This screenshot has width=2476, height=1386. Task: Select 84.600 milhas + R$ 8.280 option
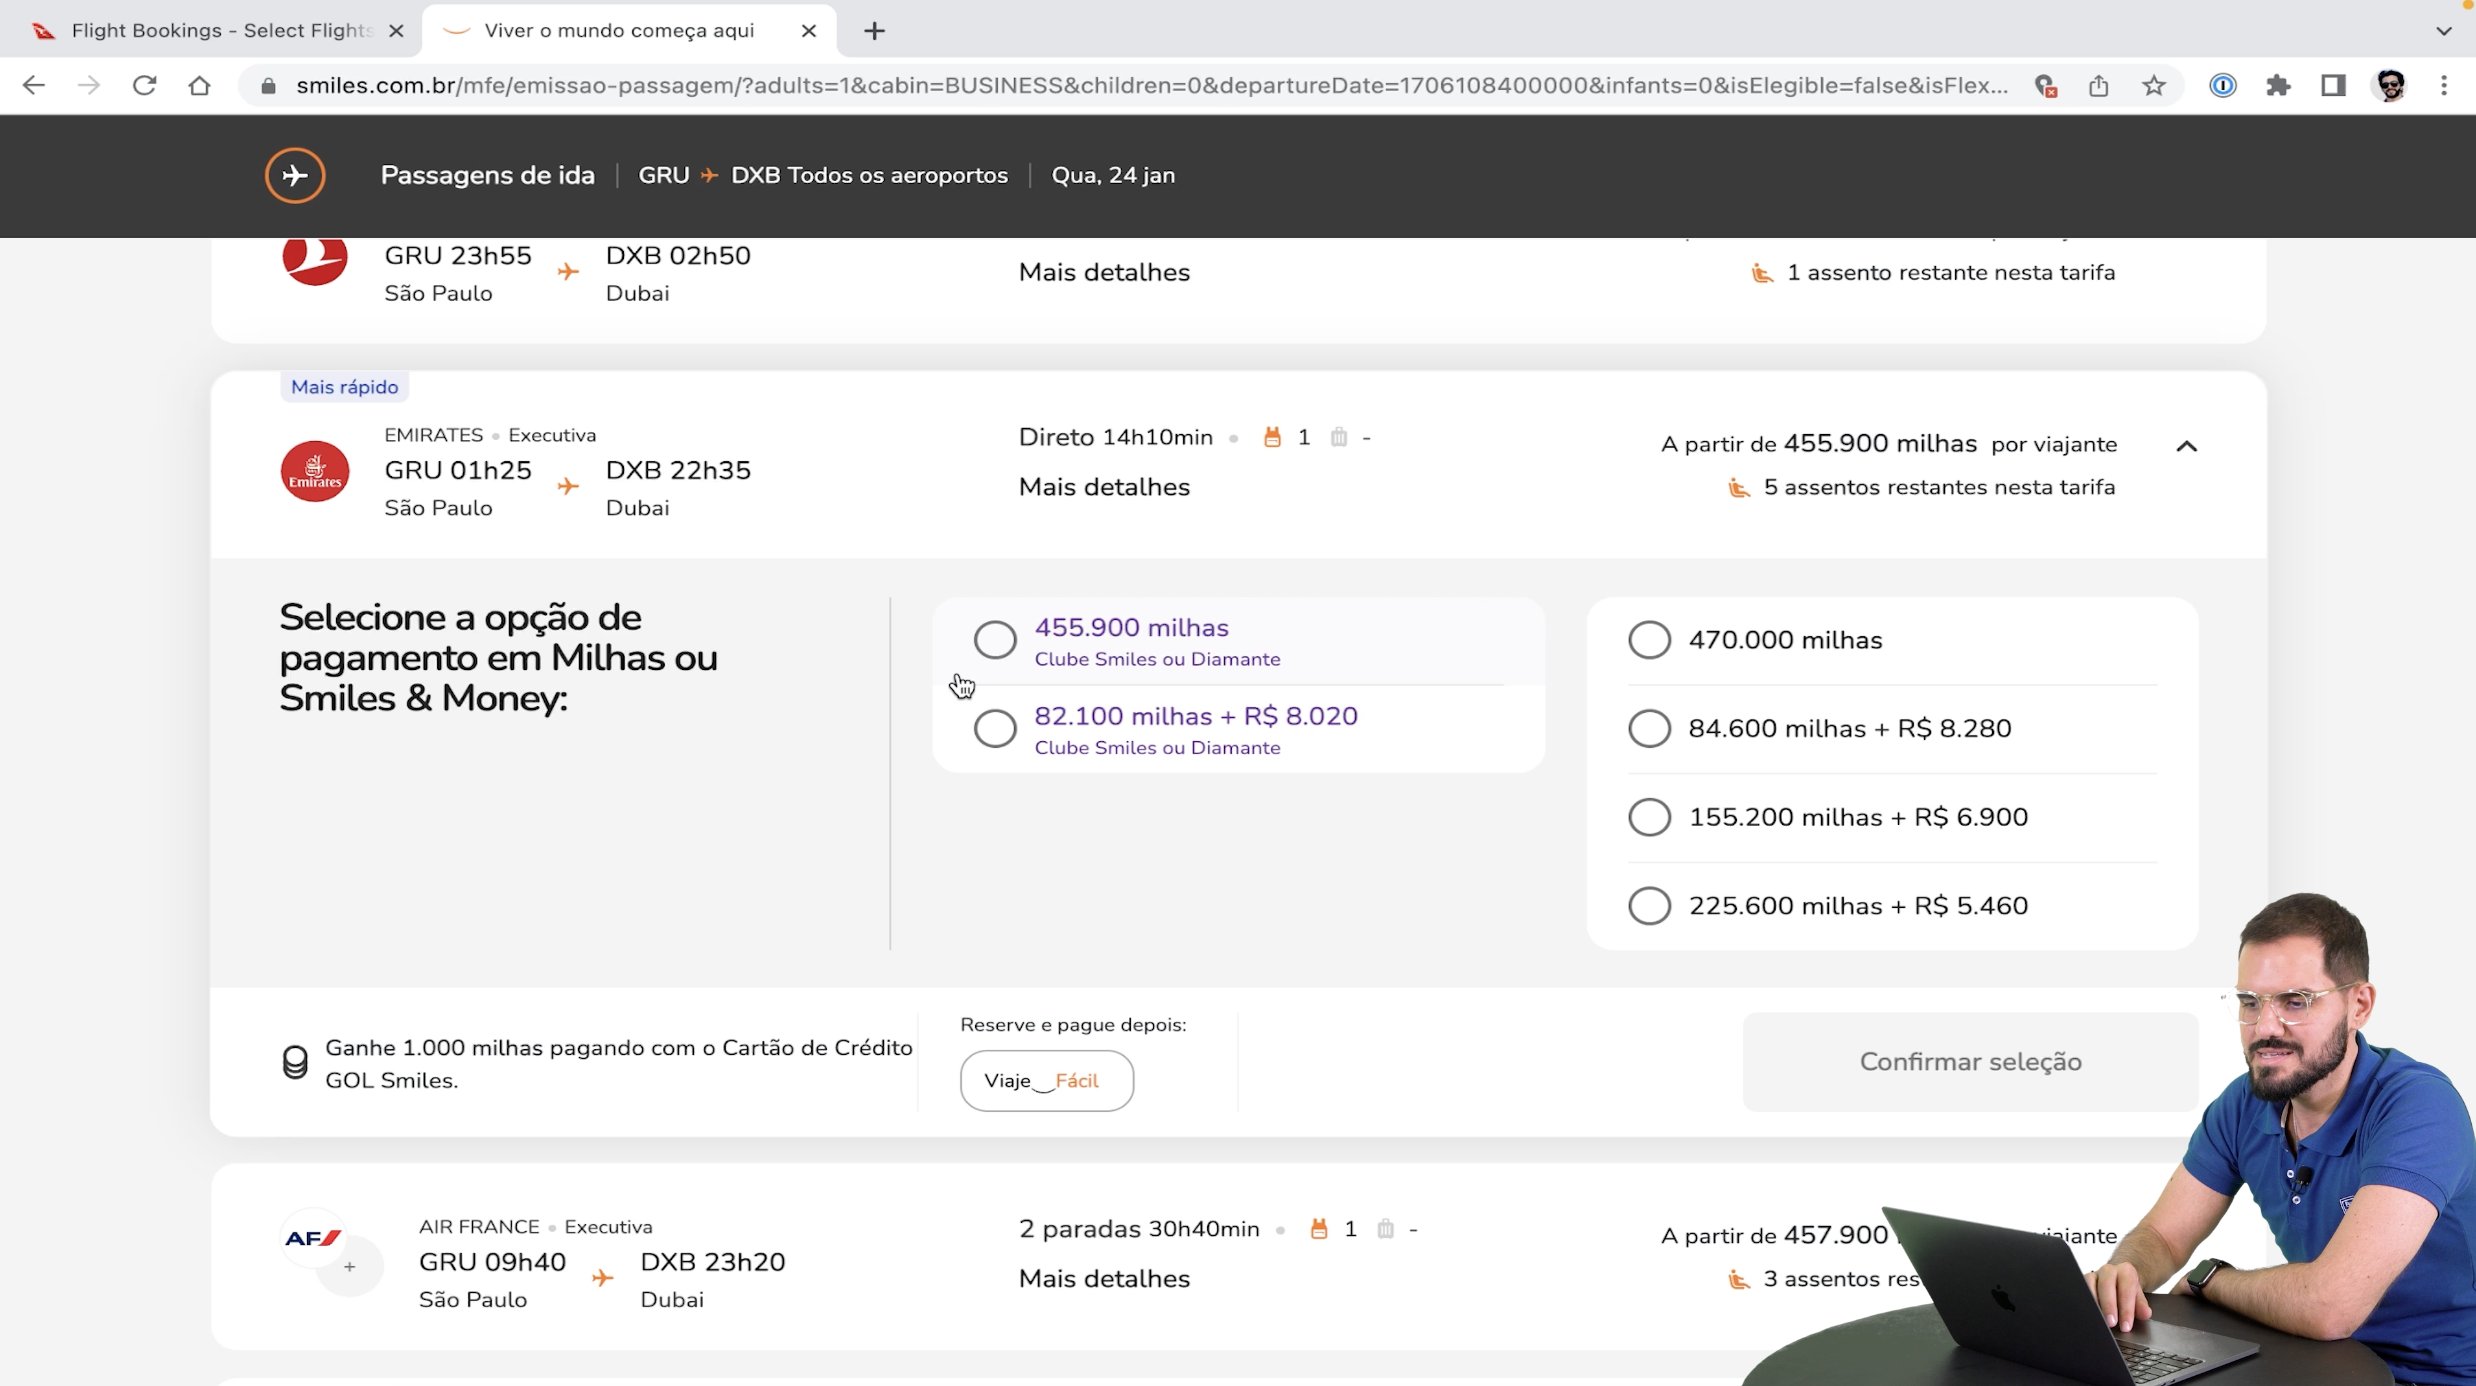pos(1649,729)
